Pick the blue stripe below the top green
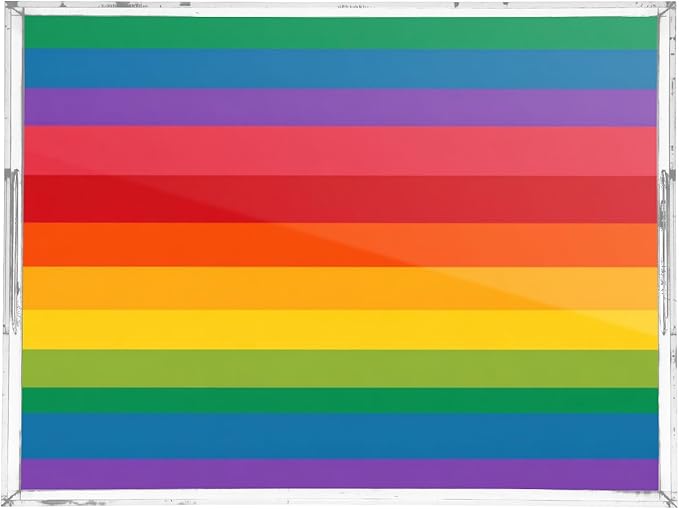The height and width of the screenshot is (509, 679). tap(341, 69)
